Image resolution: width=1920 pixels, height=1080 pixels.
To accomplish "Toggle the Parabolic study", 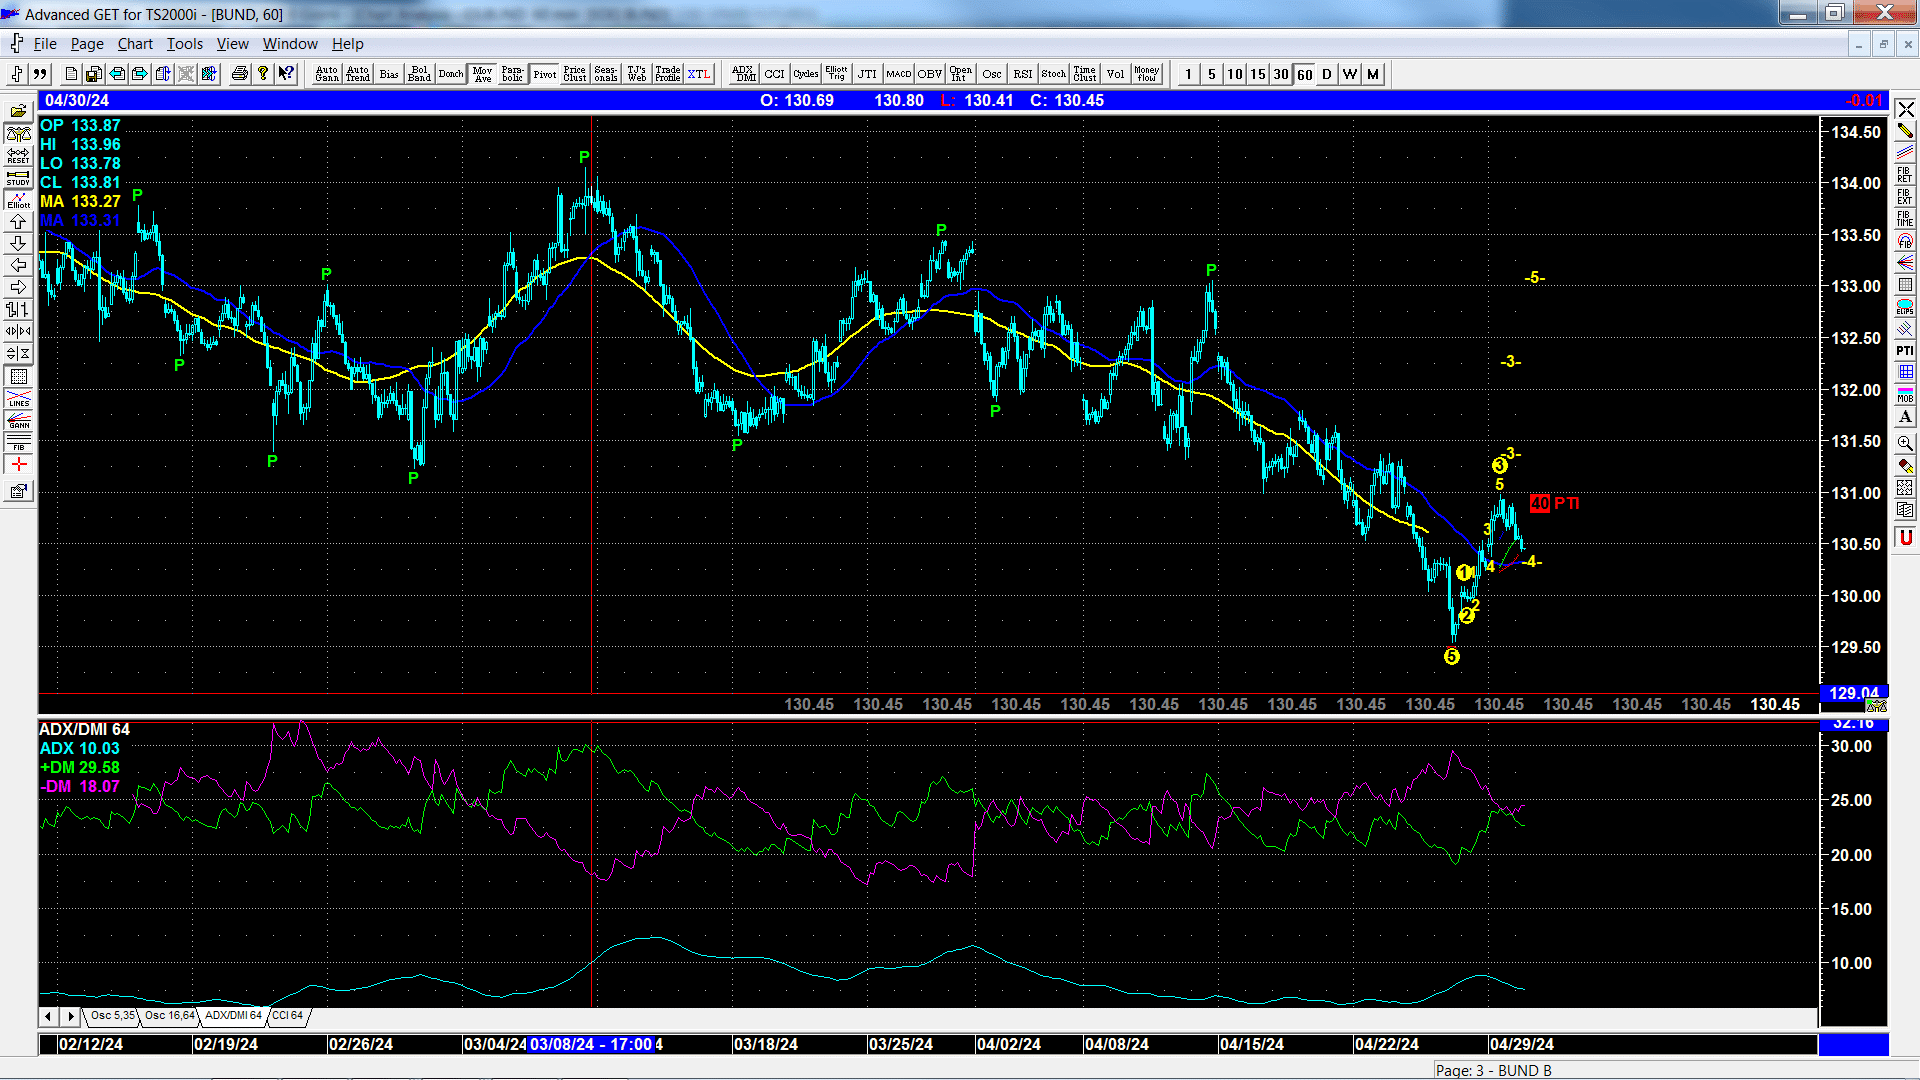I will point(513,74).
